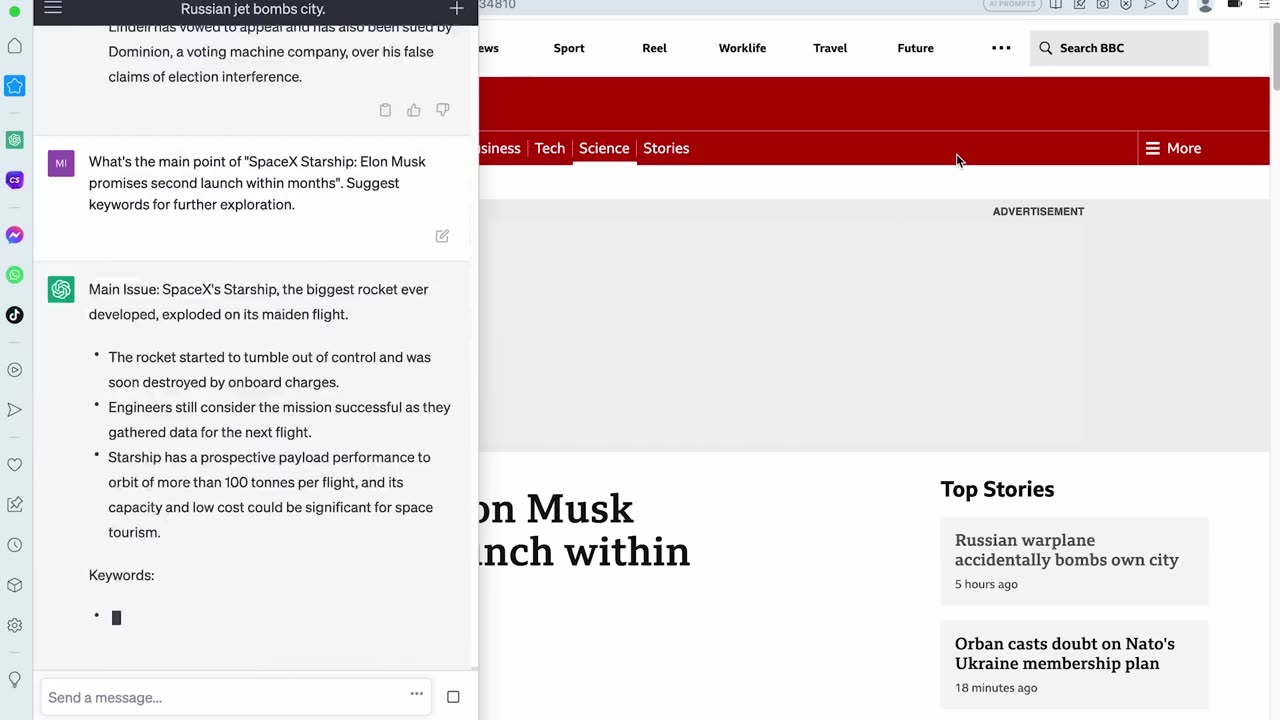Open My Flow arrow icon in sidebar
1280x720 pixels.
[15, 410]
